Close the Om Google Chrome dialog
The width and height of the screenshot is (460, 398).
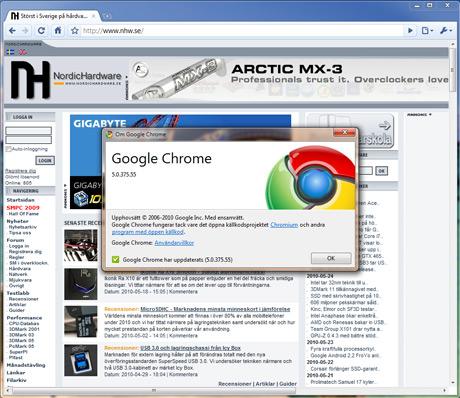[344, 132]
